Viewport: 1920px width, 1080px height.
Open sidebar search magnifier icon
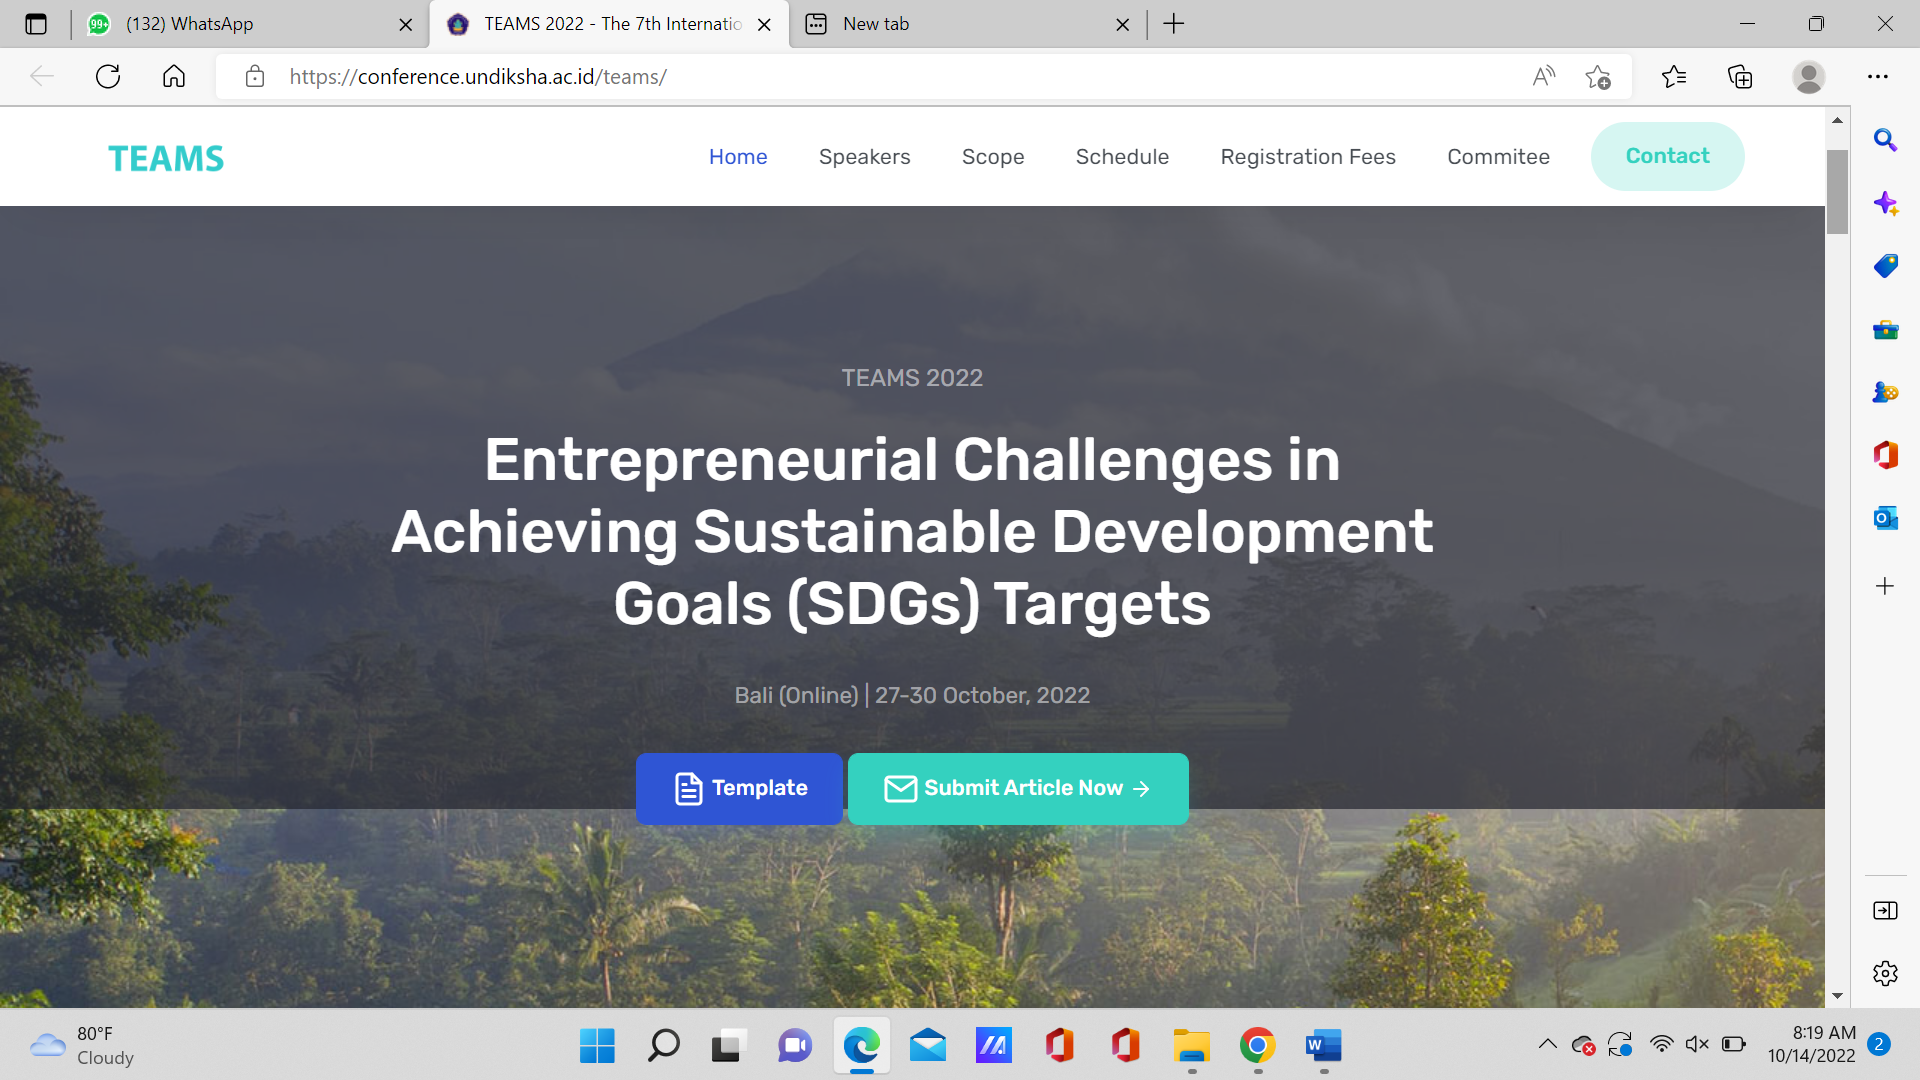click(1885, 140)
